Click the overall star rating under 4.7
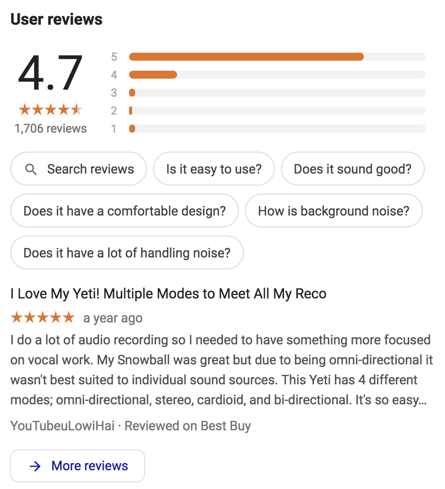445x489 pixels. (50, 109)
